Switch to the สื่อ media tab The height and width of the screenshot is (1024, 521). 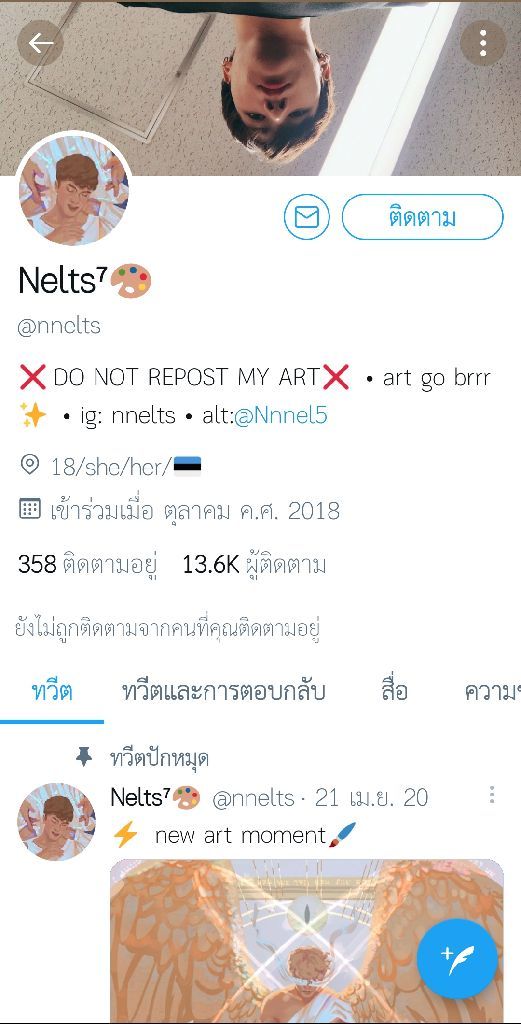(x=394, y=691)
